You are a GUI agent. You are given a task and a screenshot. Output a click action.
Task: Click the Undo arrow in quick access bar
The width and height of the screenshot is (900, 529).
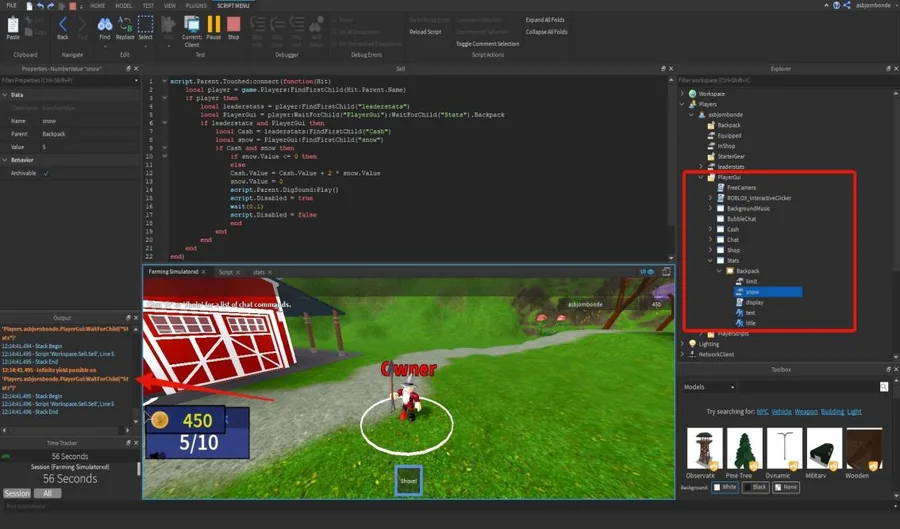[40, 6]
